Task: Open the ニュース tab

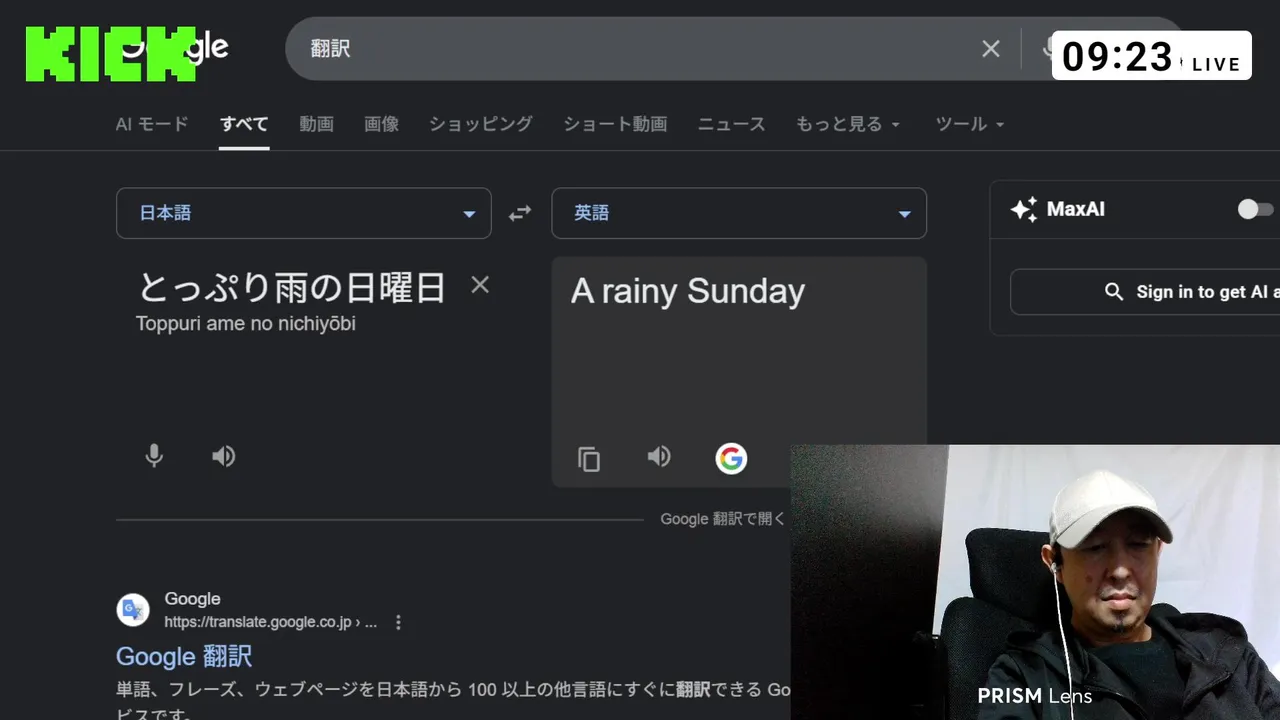Action: 732,124
